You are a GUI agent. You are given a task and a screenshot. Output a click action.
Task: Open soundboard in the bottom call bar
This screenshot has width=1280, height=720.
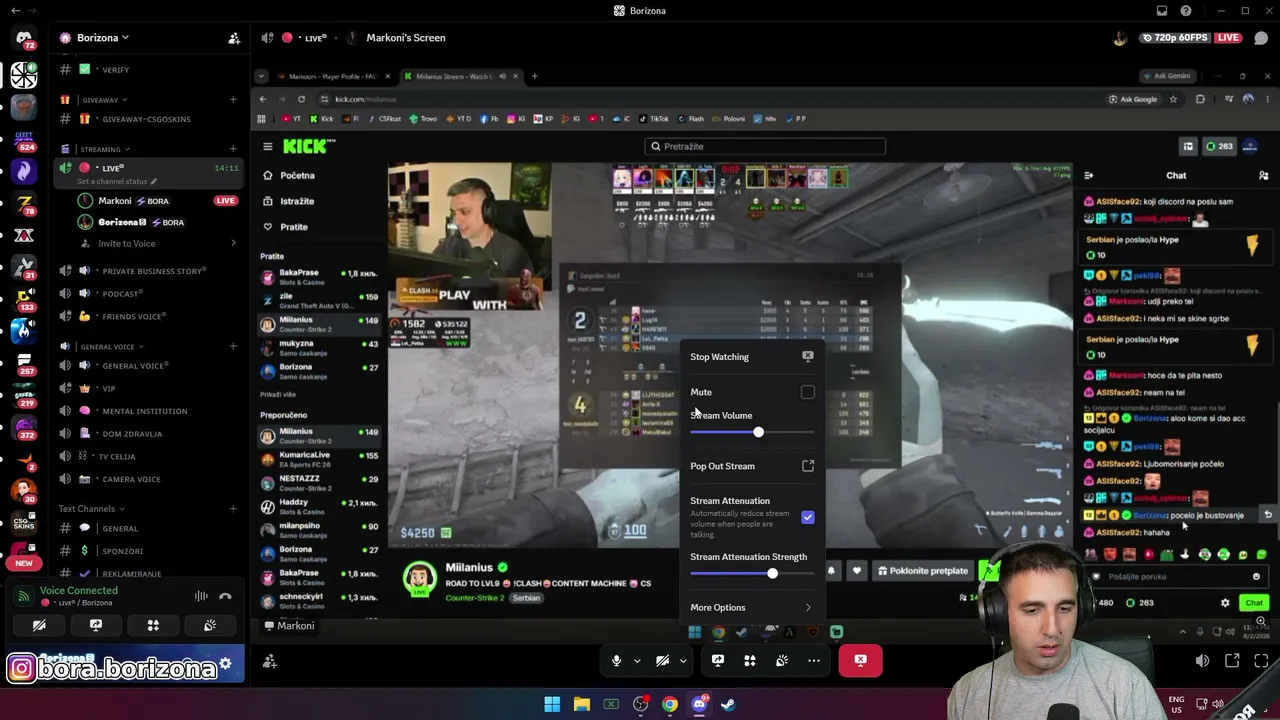pyautogui.click(x=782, y=660)
